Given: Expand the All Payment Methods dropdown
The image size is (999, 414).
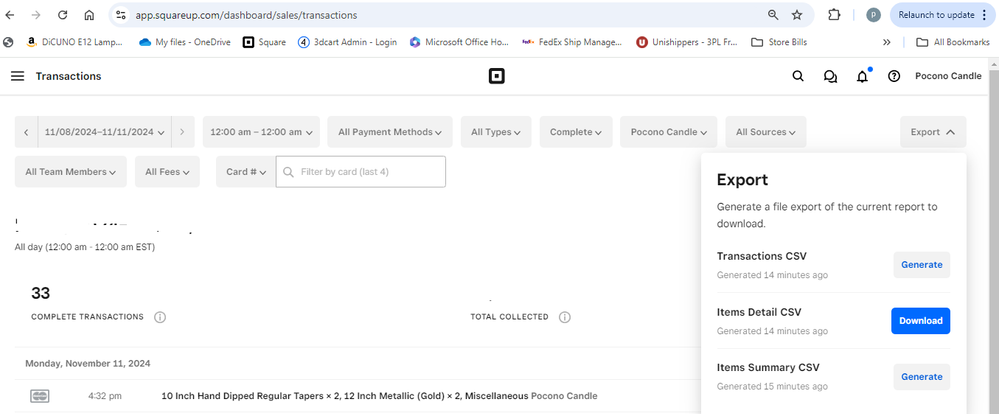Looking at the screenshot, I should (390, 132).
